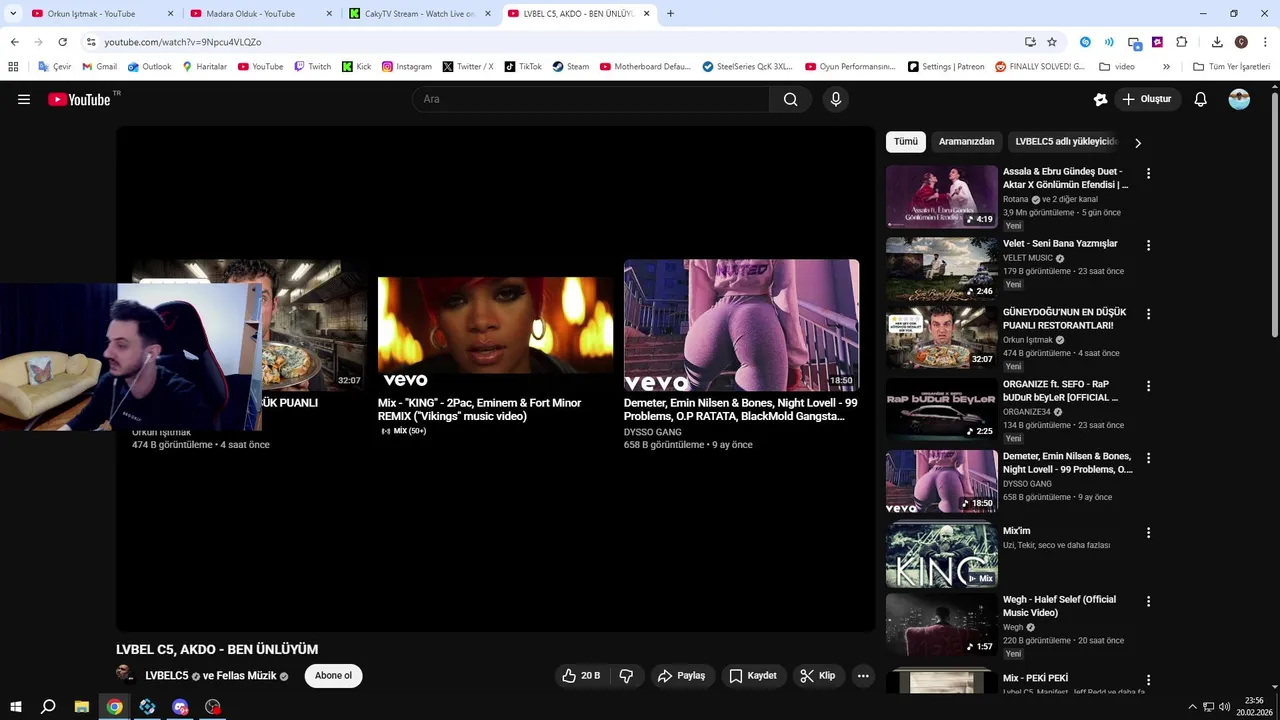Subscribe with the Abone ol button
Image resolution: width=1280 pixels, height=720 pixels.
click(333, 676)
